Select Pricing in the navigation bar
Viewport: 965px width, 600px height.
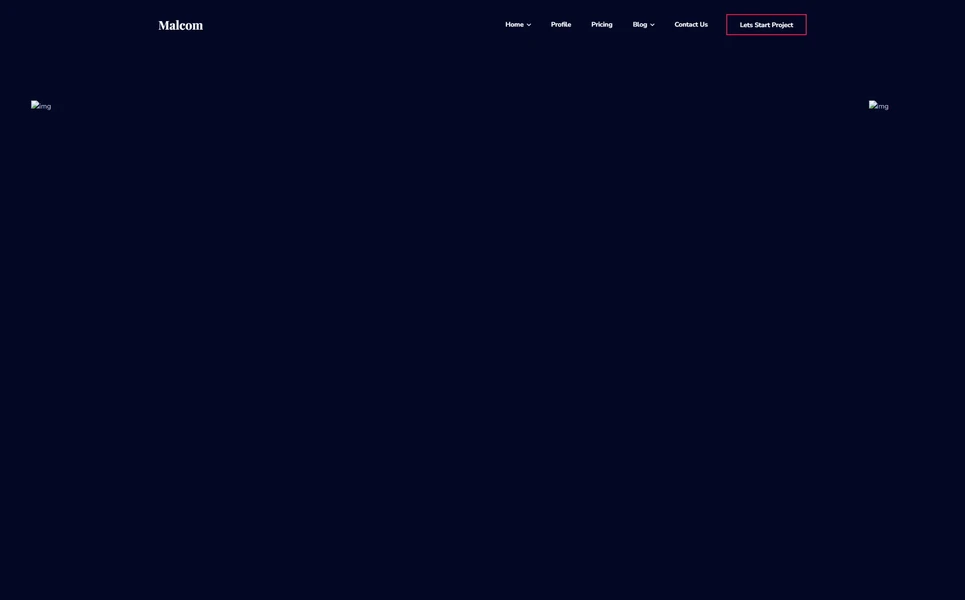coord(602,22)
